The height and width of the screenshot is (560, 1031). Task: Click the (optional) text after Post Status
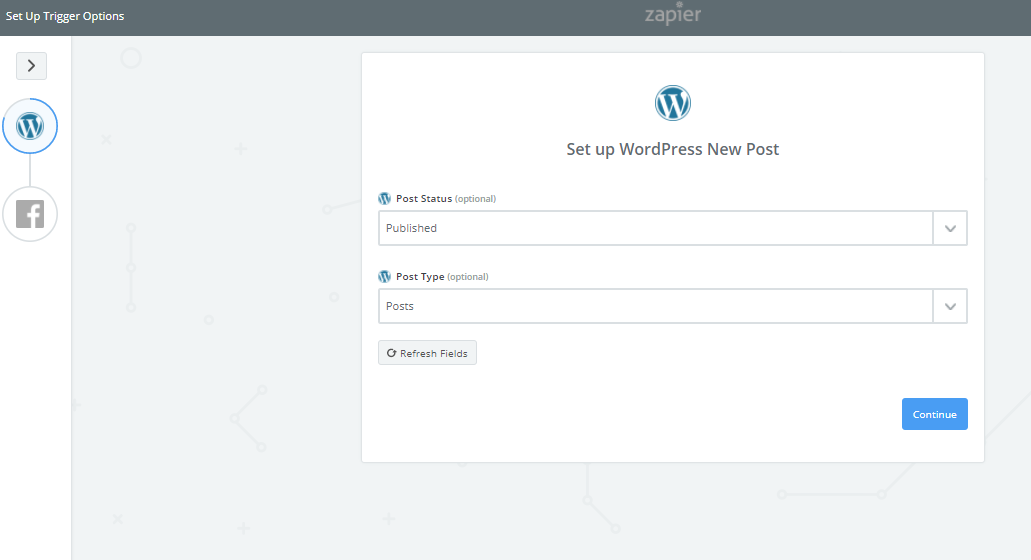click(475, 198)
